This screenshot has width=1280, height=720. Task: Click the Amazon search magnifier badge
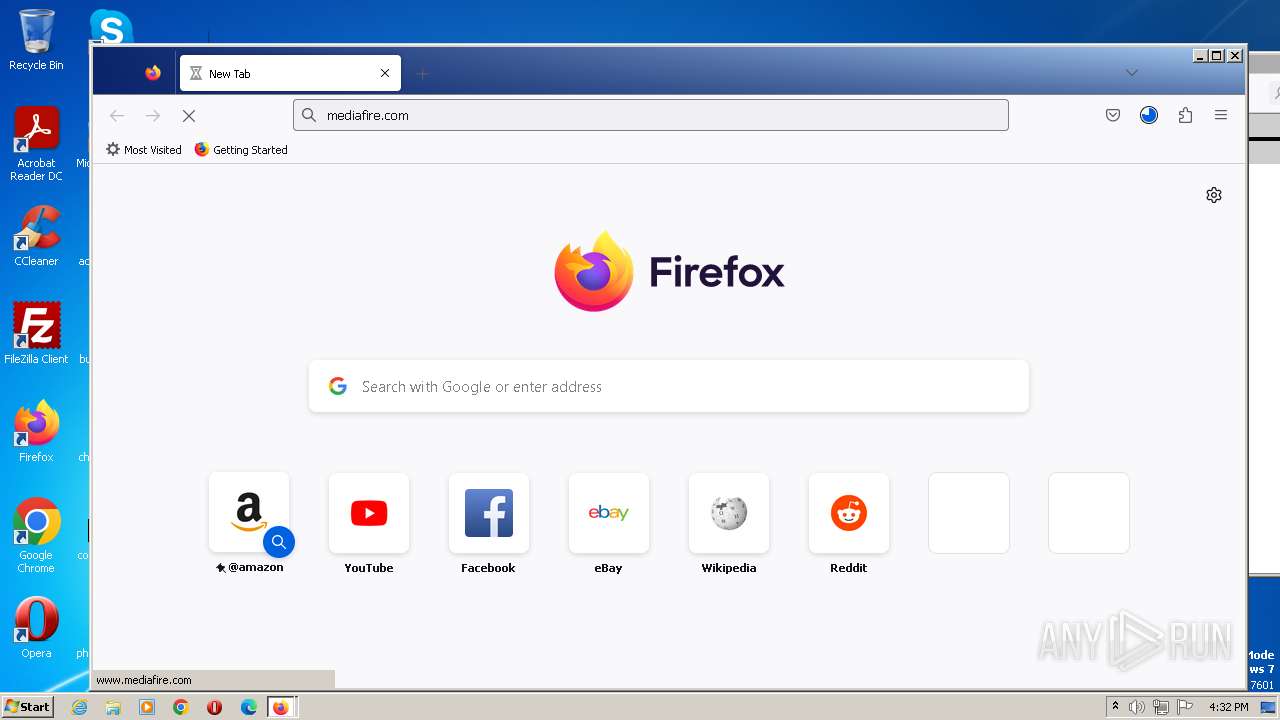click(279, 542)
